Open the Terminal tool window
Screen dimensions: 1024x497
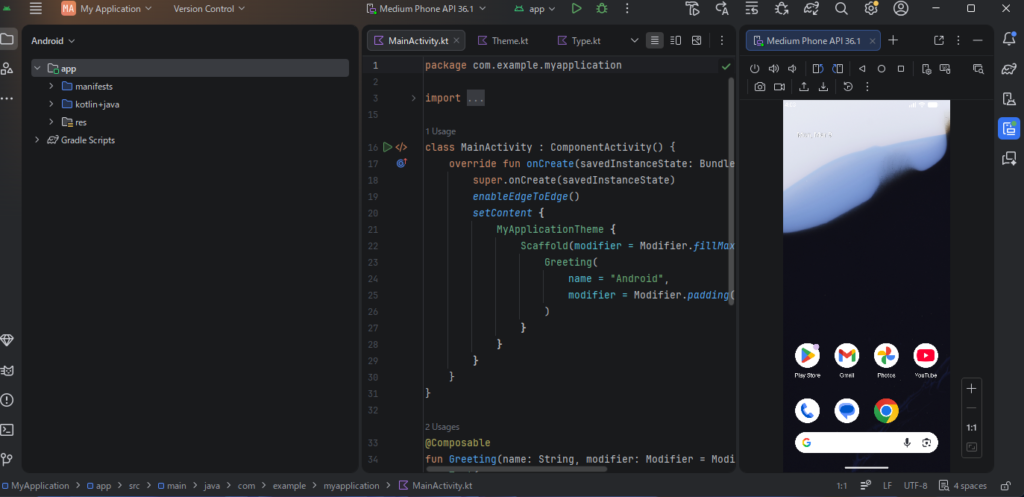(x=7, y=429)
